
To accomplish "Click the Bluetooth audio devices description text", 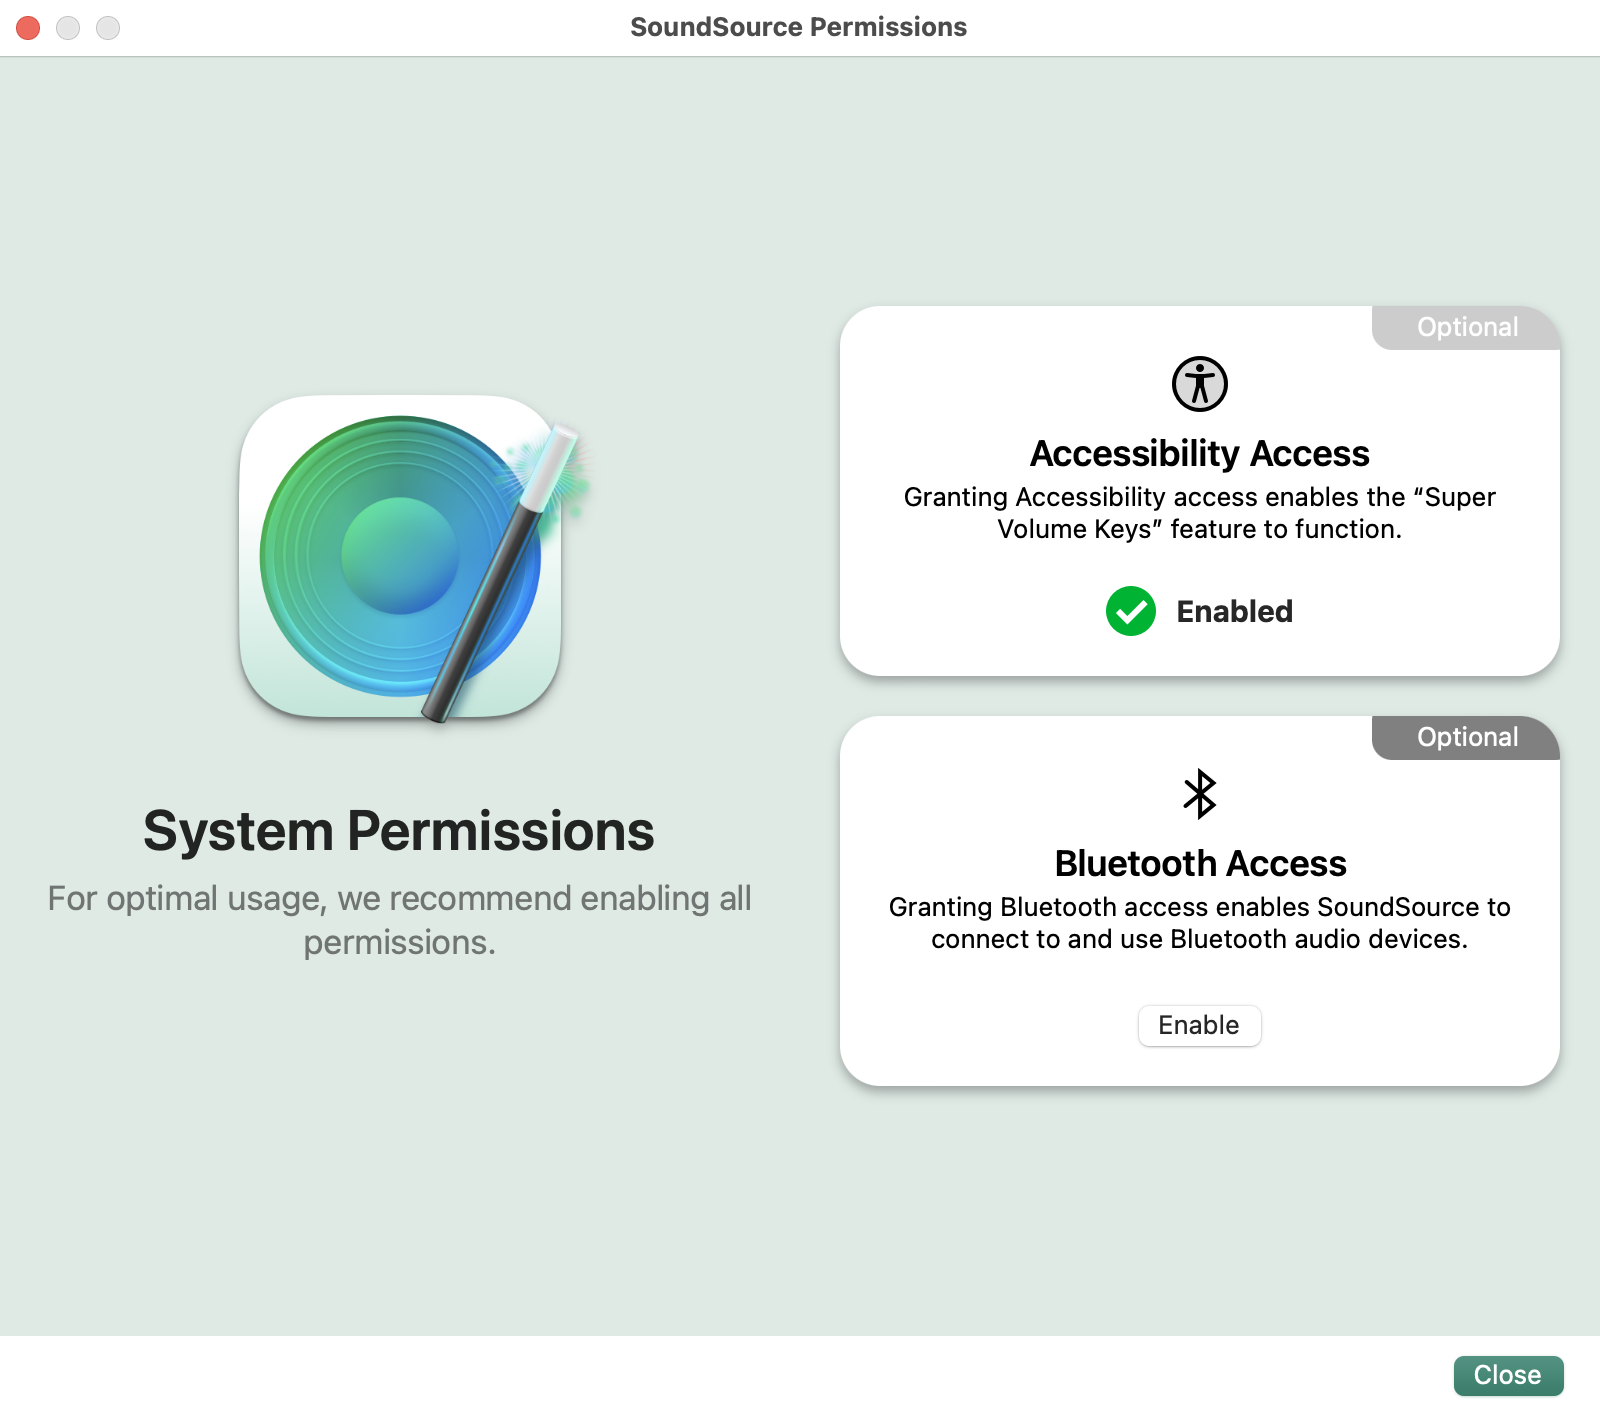I will pos(1199,923).
